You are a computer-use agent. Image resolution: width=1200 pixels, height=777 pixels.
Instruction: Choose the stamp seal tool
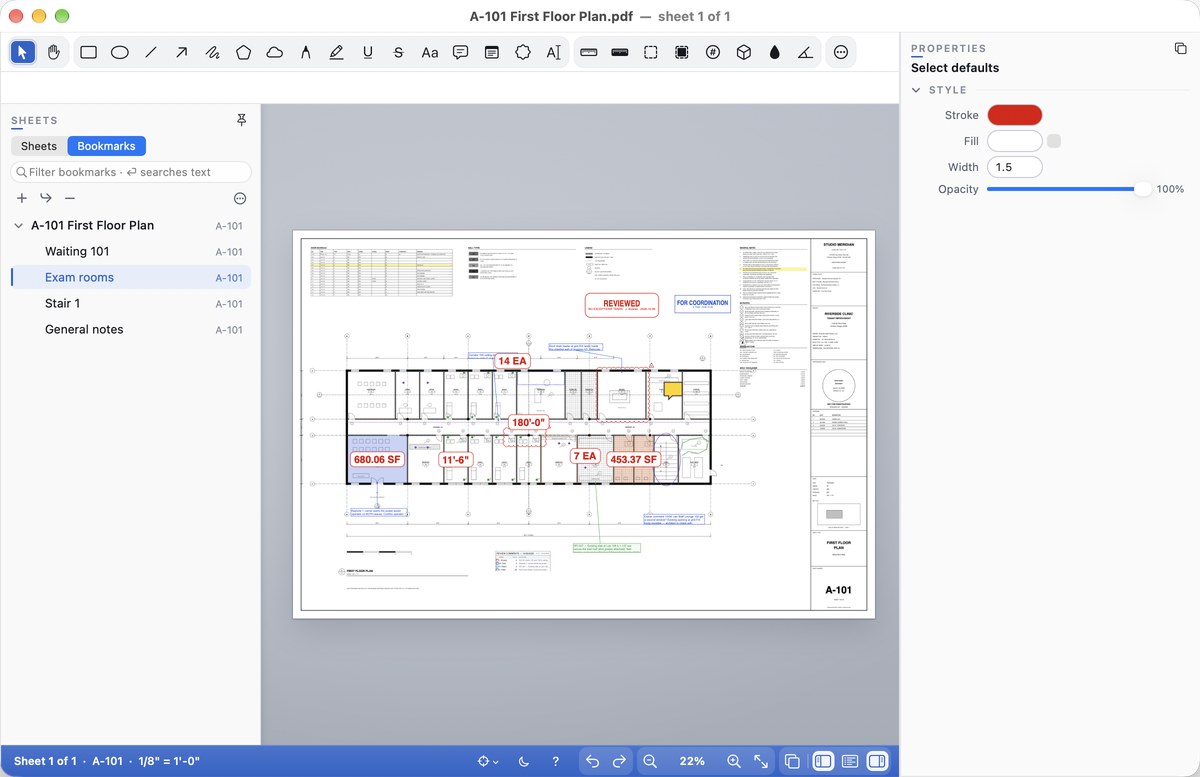pos(523,52)
